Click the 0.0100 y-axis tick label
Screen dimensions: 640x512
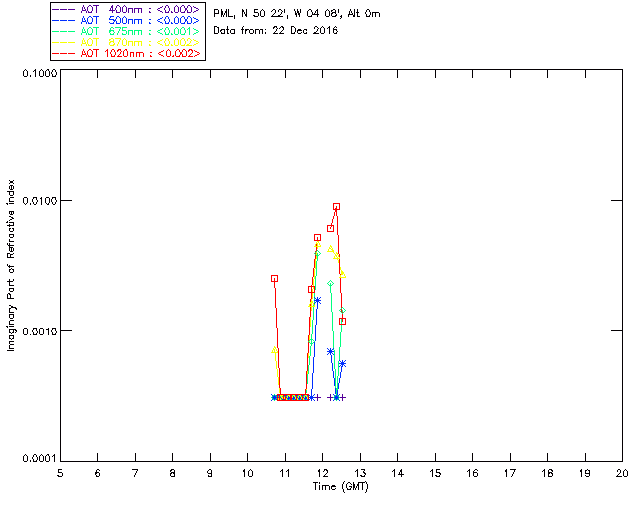pyautogui.click(x=40, y=201)
